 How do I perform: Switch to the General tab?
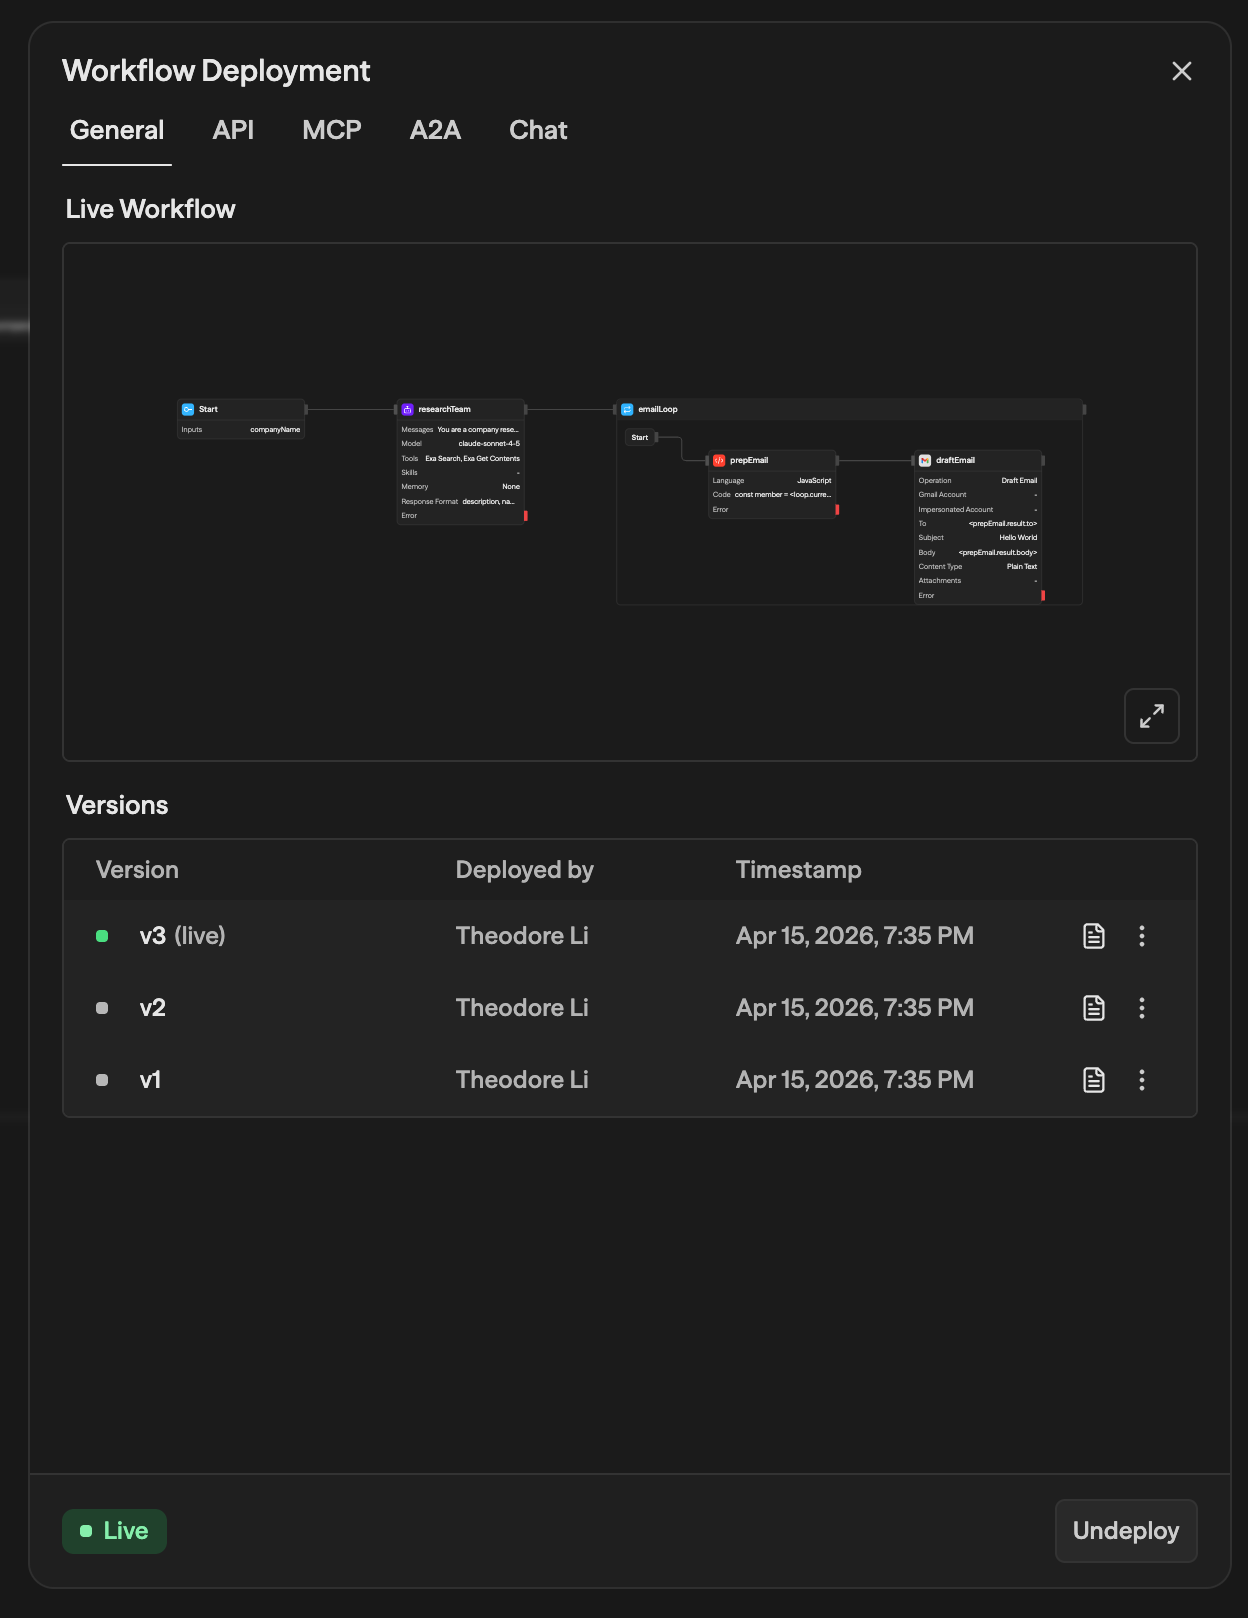pyautogui.click(x=117, y=130)
